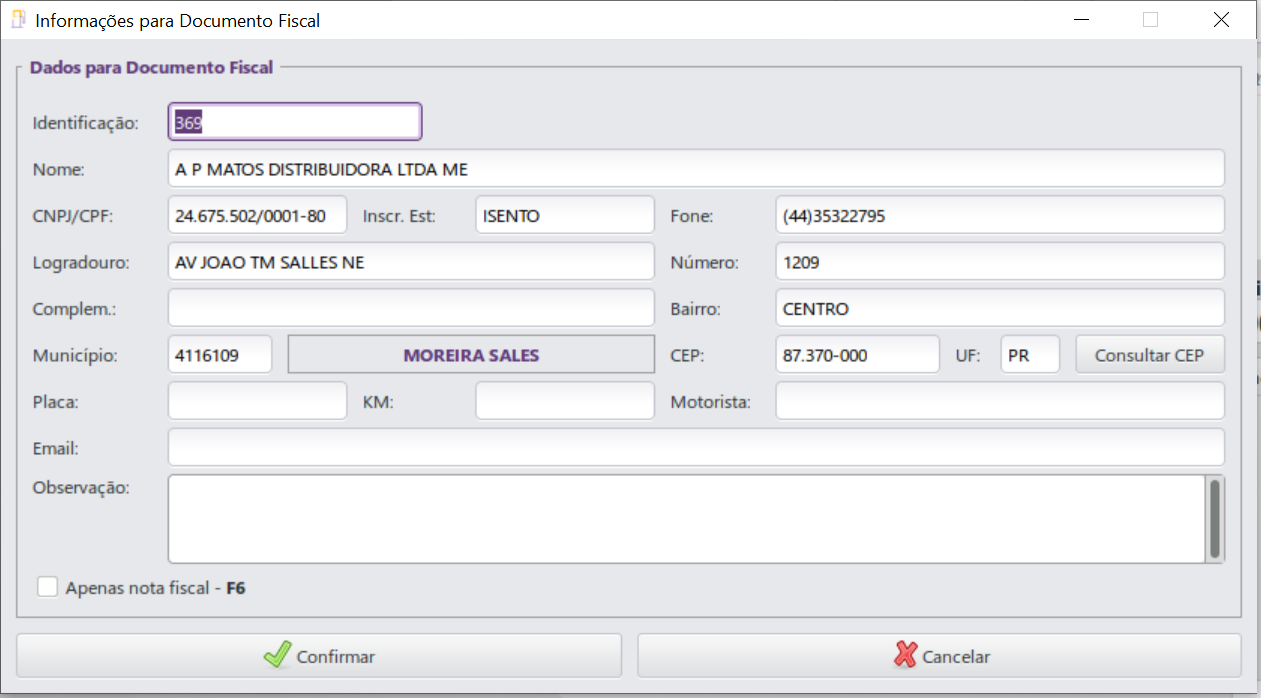Focus the empty Complem. field

tap(411, 308)
